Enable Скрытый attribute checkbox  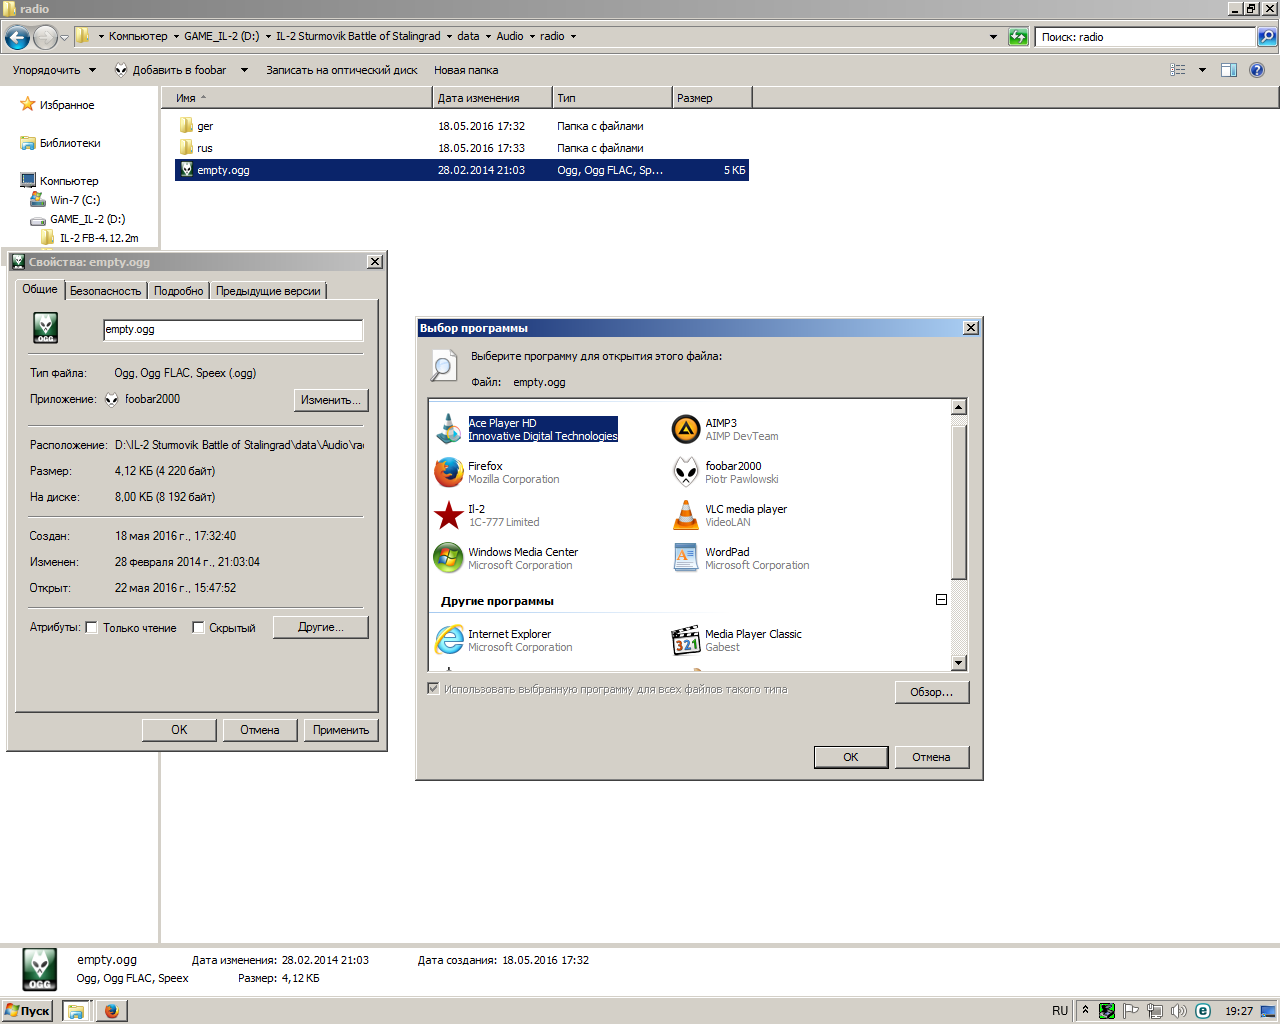[x=198, y=628]
